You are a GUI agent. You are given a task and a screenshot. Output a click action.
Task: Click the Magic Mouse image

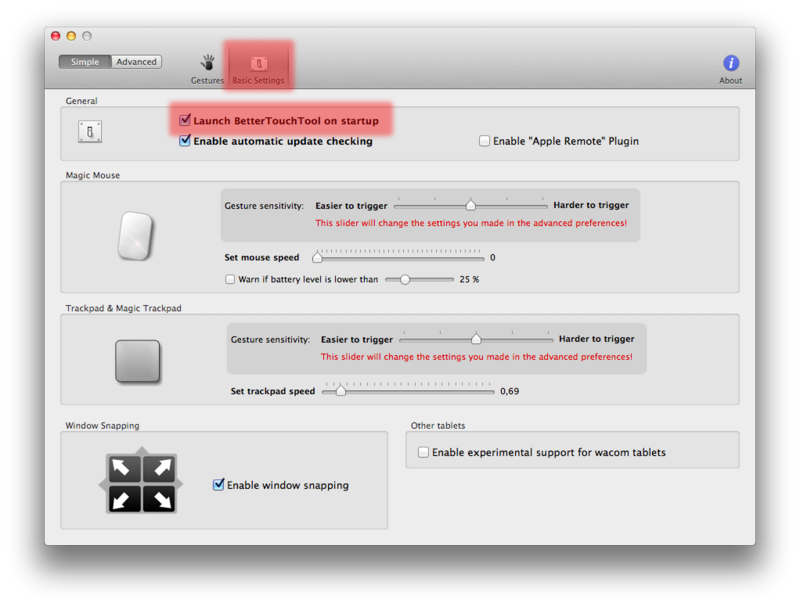click(x=136, y=236)
